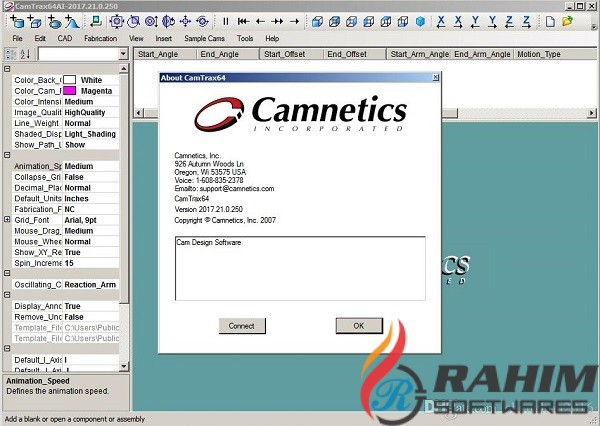
Task: Activate the rotate view tool
Action: (168, 21)
